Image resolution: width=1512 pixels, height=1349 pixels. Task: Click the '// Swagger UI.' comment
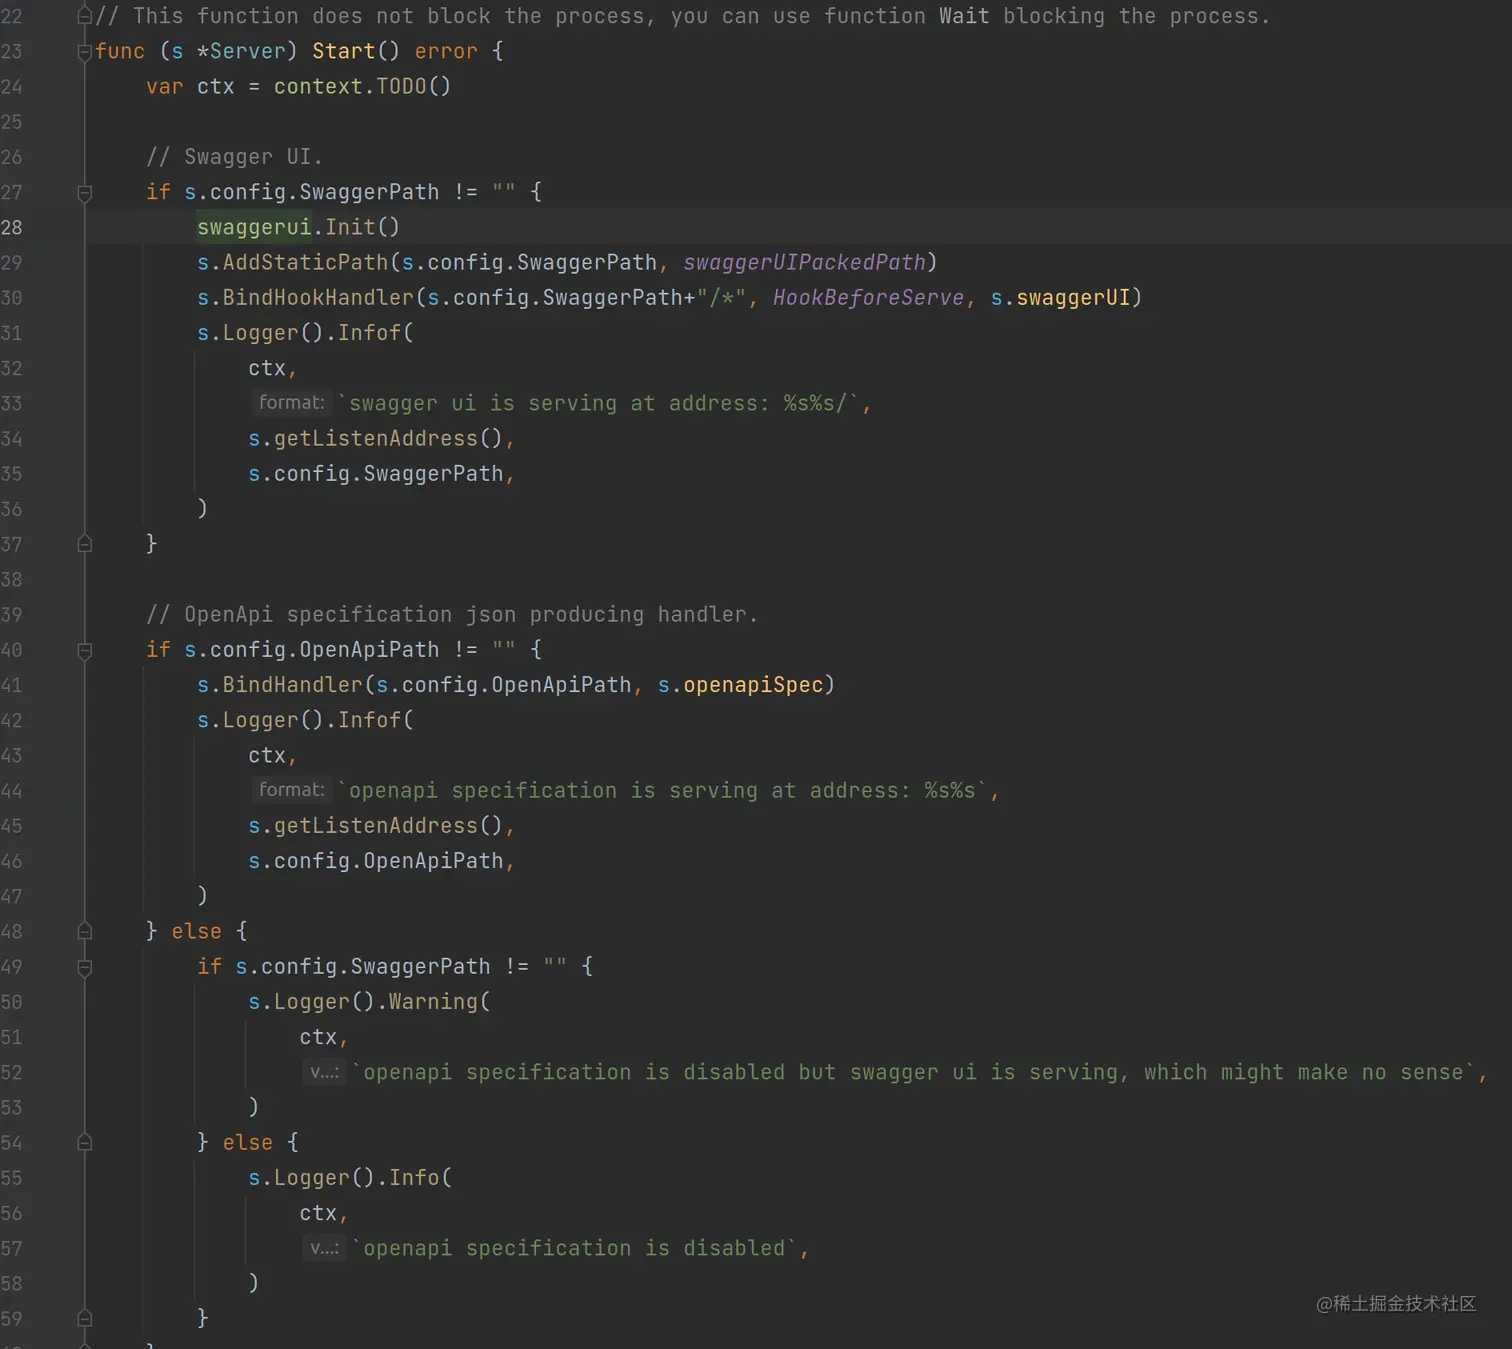pyautogui.click(x=234, y=157)
